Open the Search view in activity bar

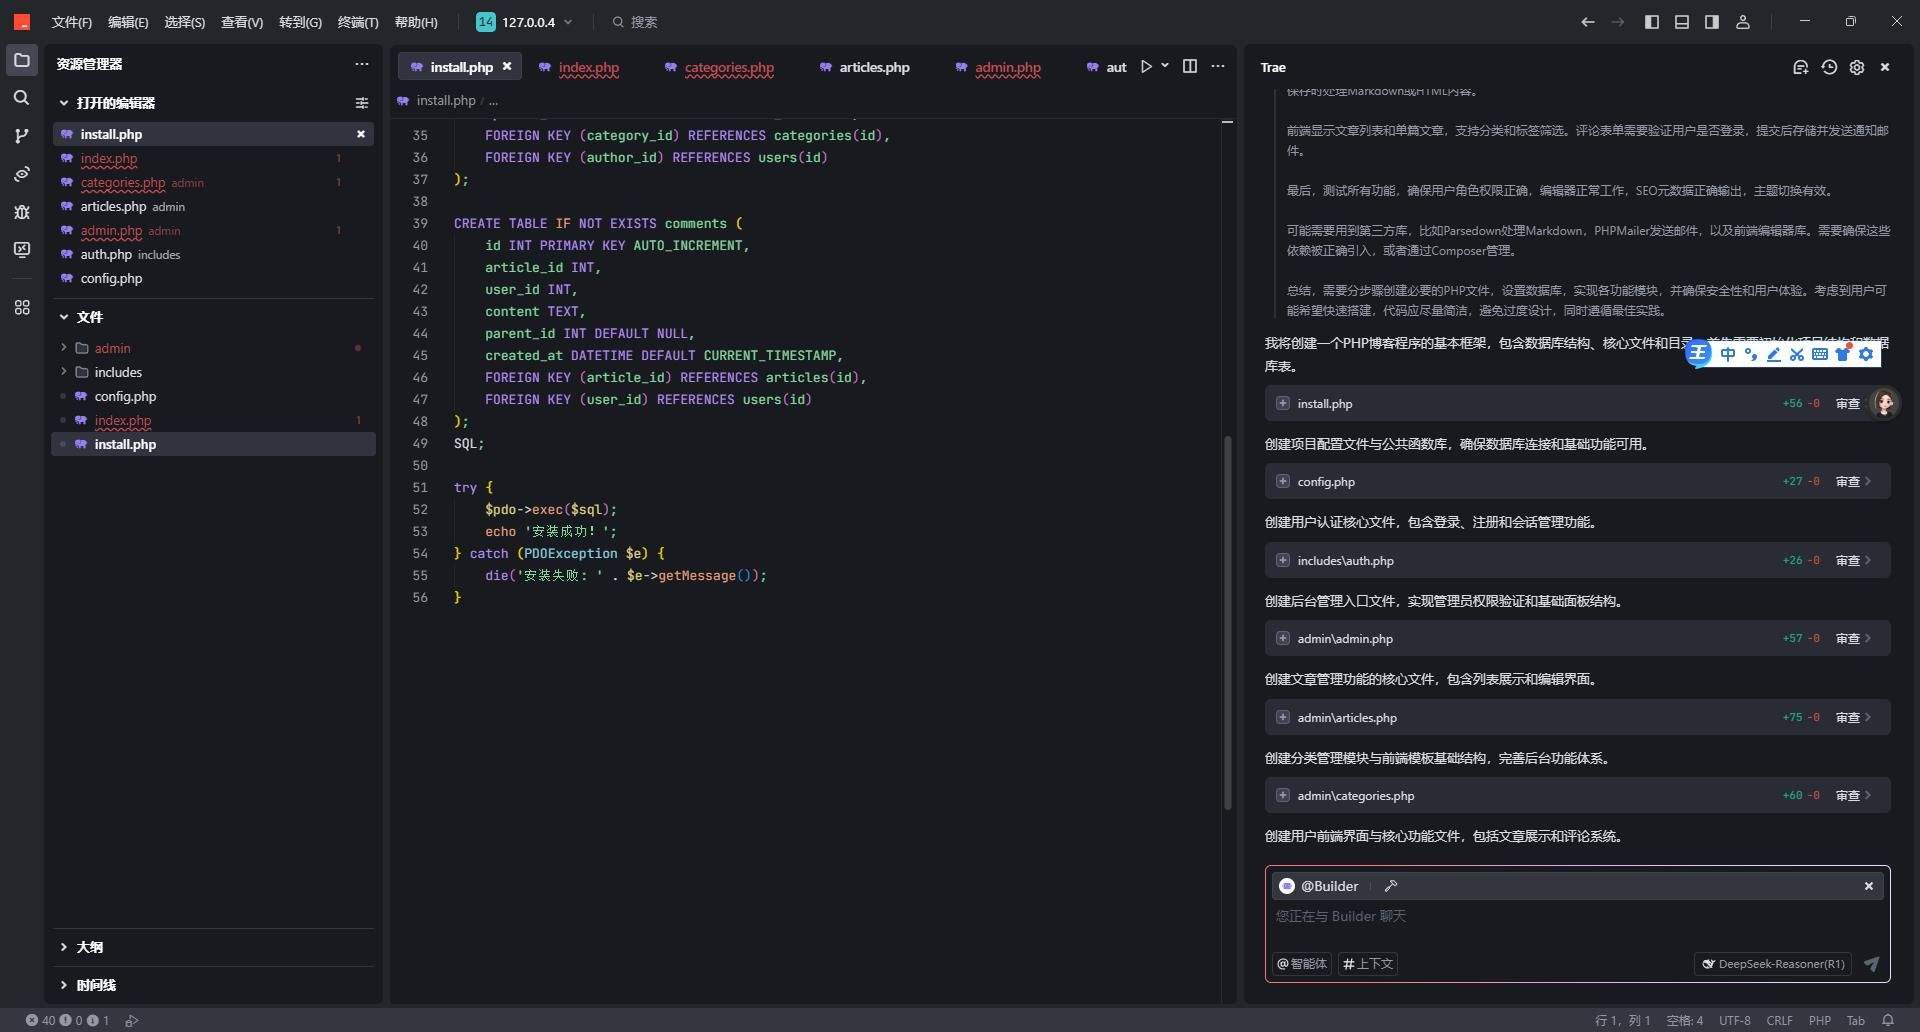click(x=21, y=98)
